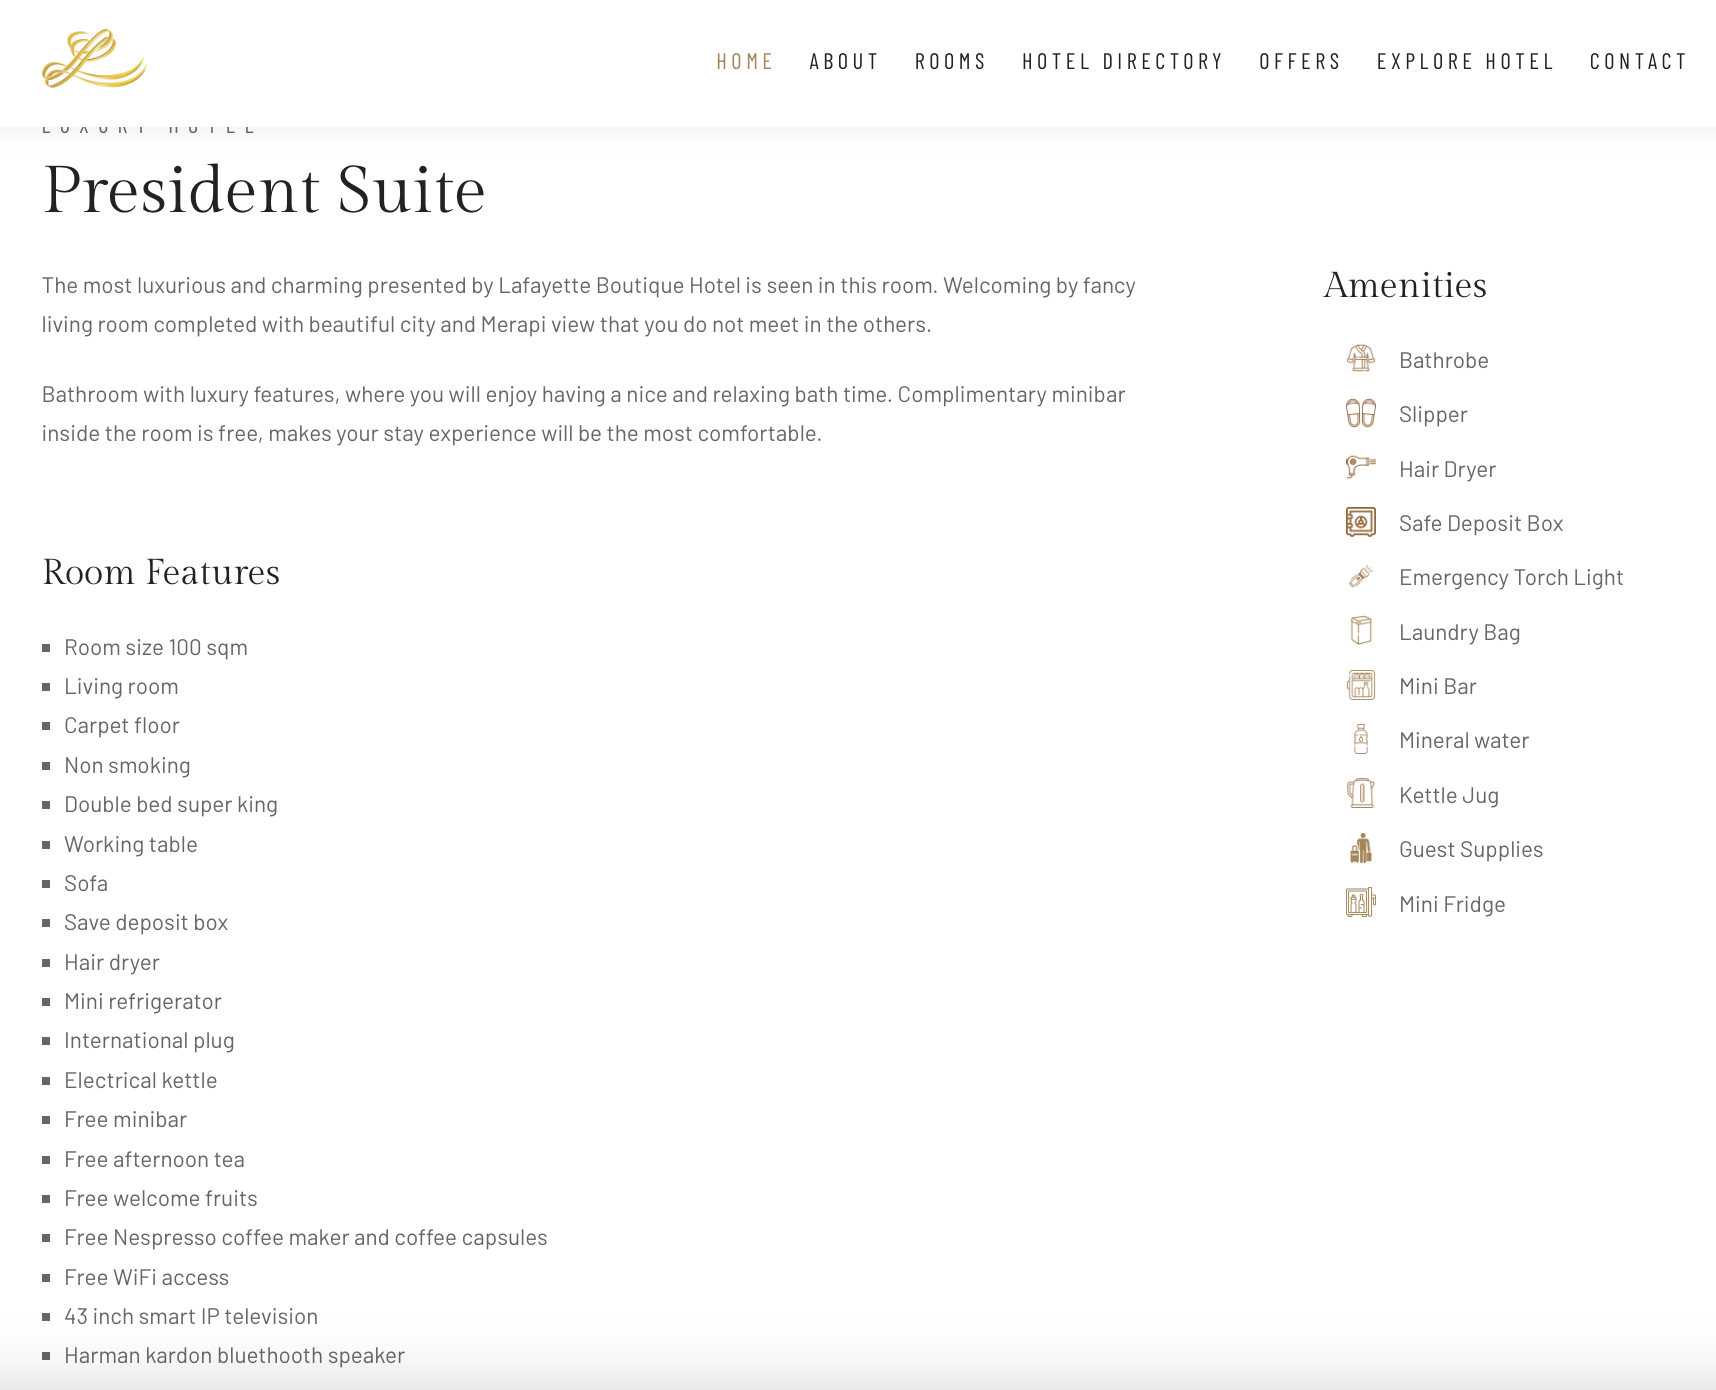This screenshot has width=1716, height=1390.
Task: Open Hotel Directory in navigation
Action: (x=1122, y=62)
